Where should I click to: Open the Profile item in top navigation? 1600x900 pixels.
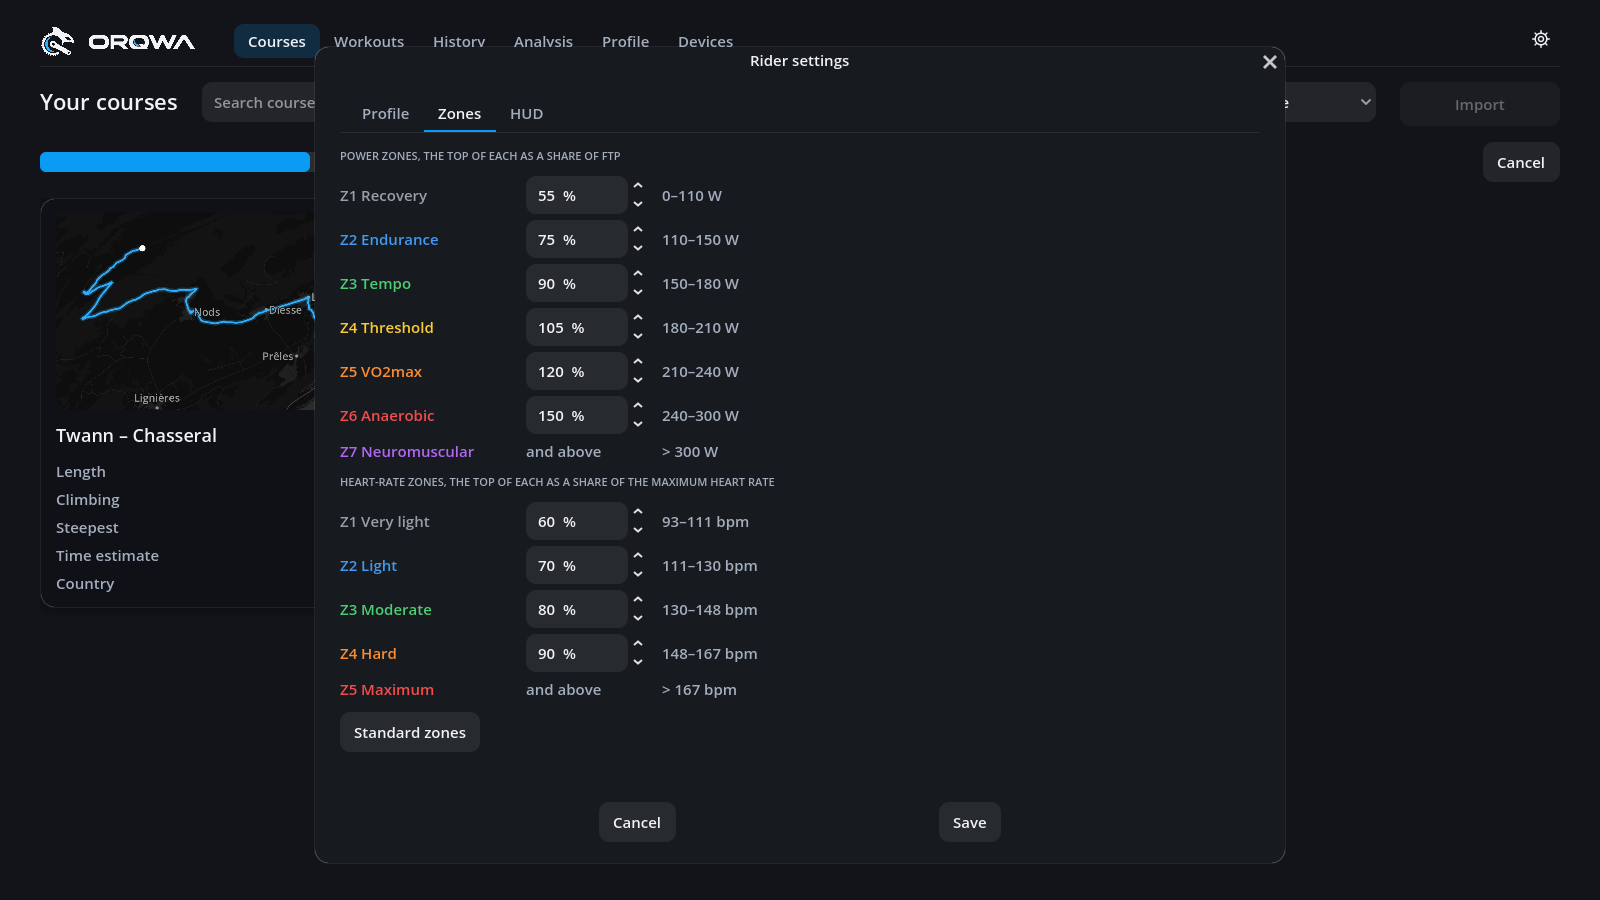625,41
